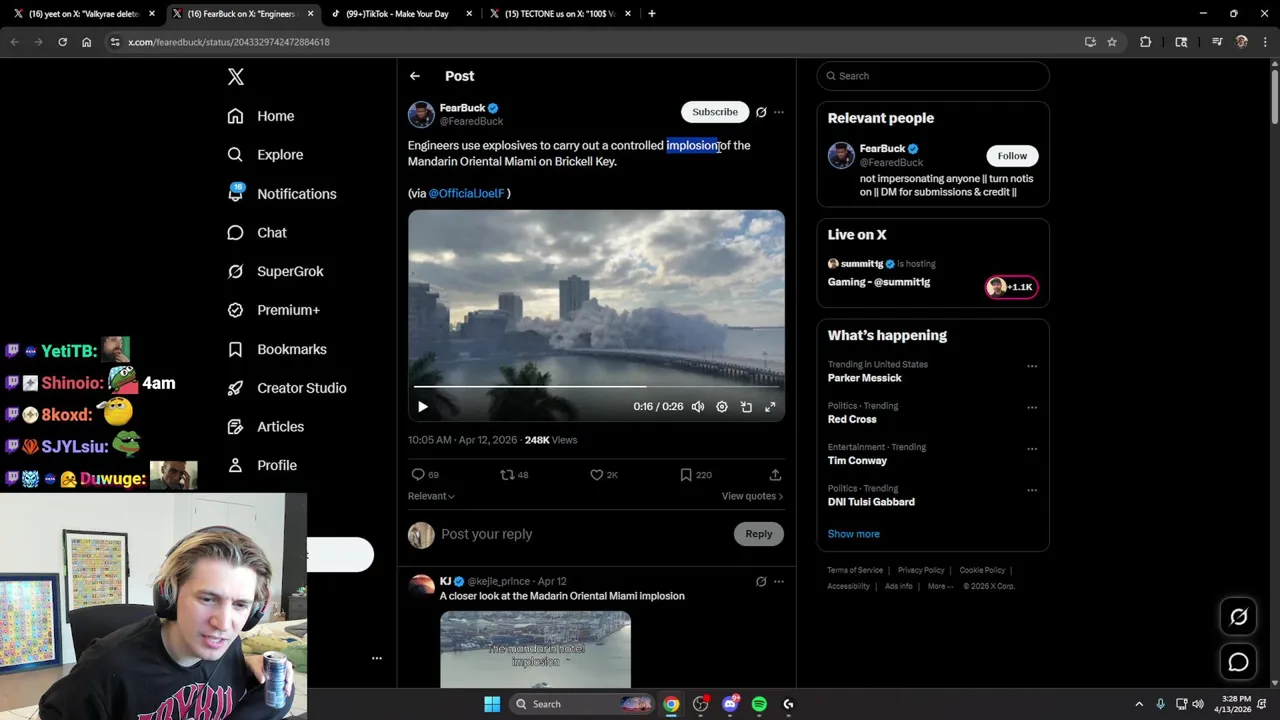Open View quotes link

coord(752,496)
